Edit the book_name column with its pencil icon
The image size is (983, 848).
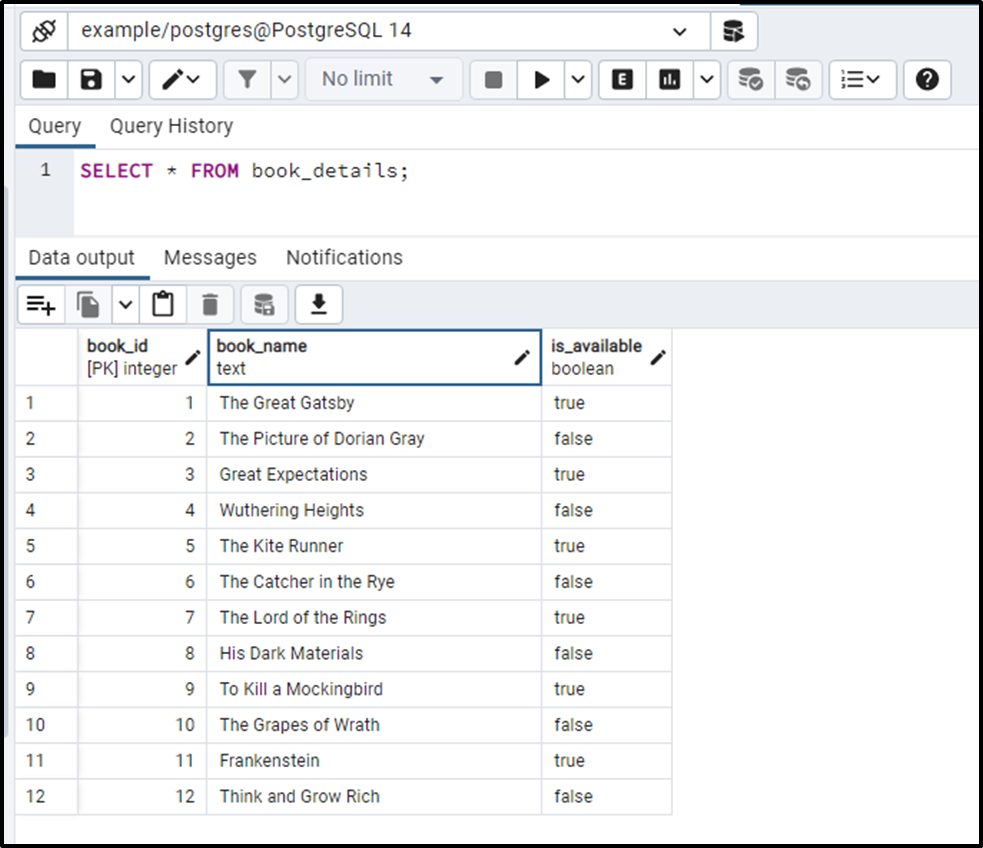(521, 356)
